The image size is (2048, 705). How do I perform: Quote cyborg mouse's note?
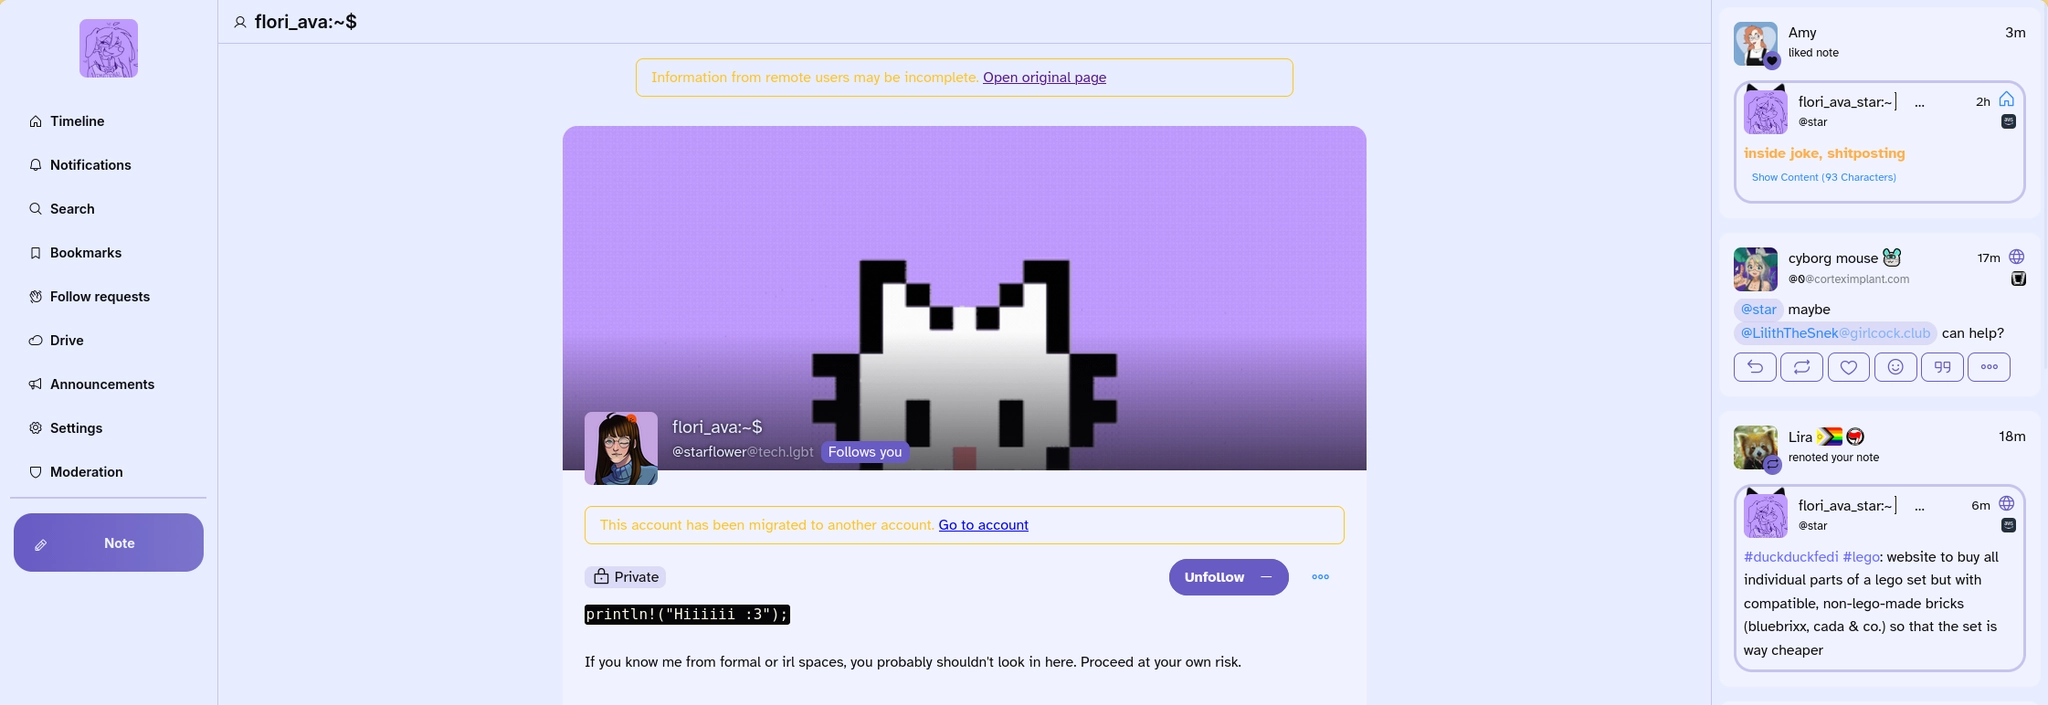1942,367
